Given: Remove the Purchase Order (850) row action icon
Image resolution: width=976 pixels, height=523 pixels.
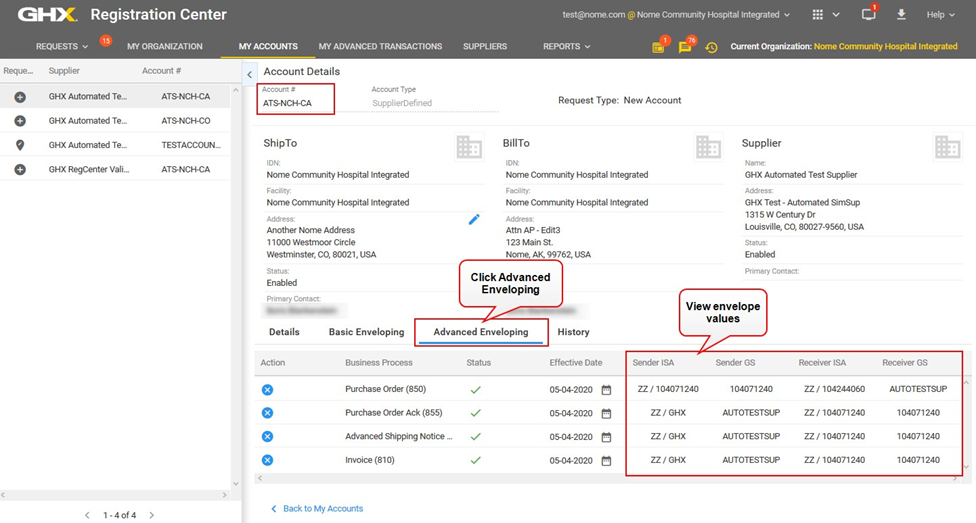Looking at the screenshot, I should click(x=267, y=389).
